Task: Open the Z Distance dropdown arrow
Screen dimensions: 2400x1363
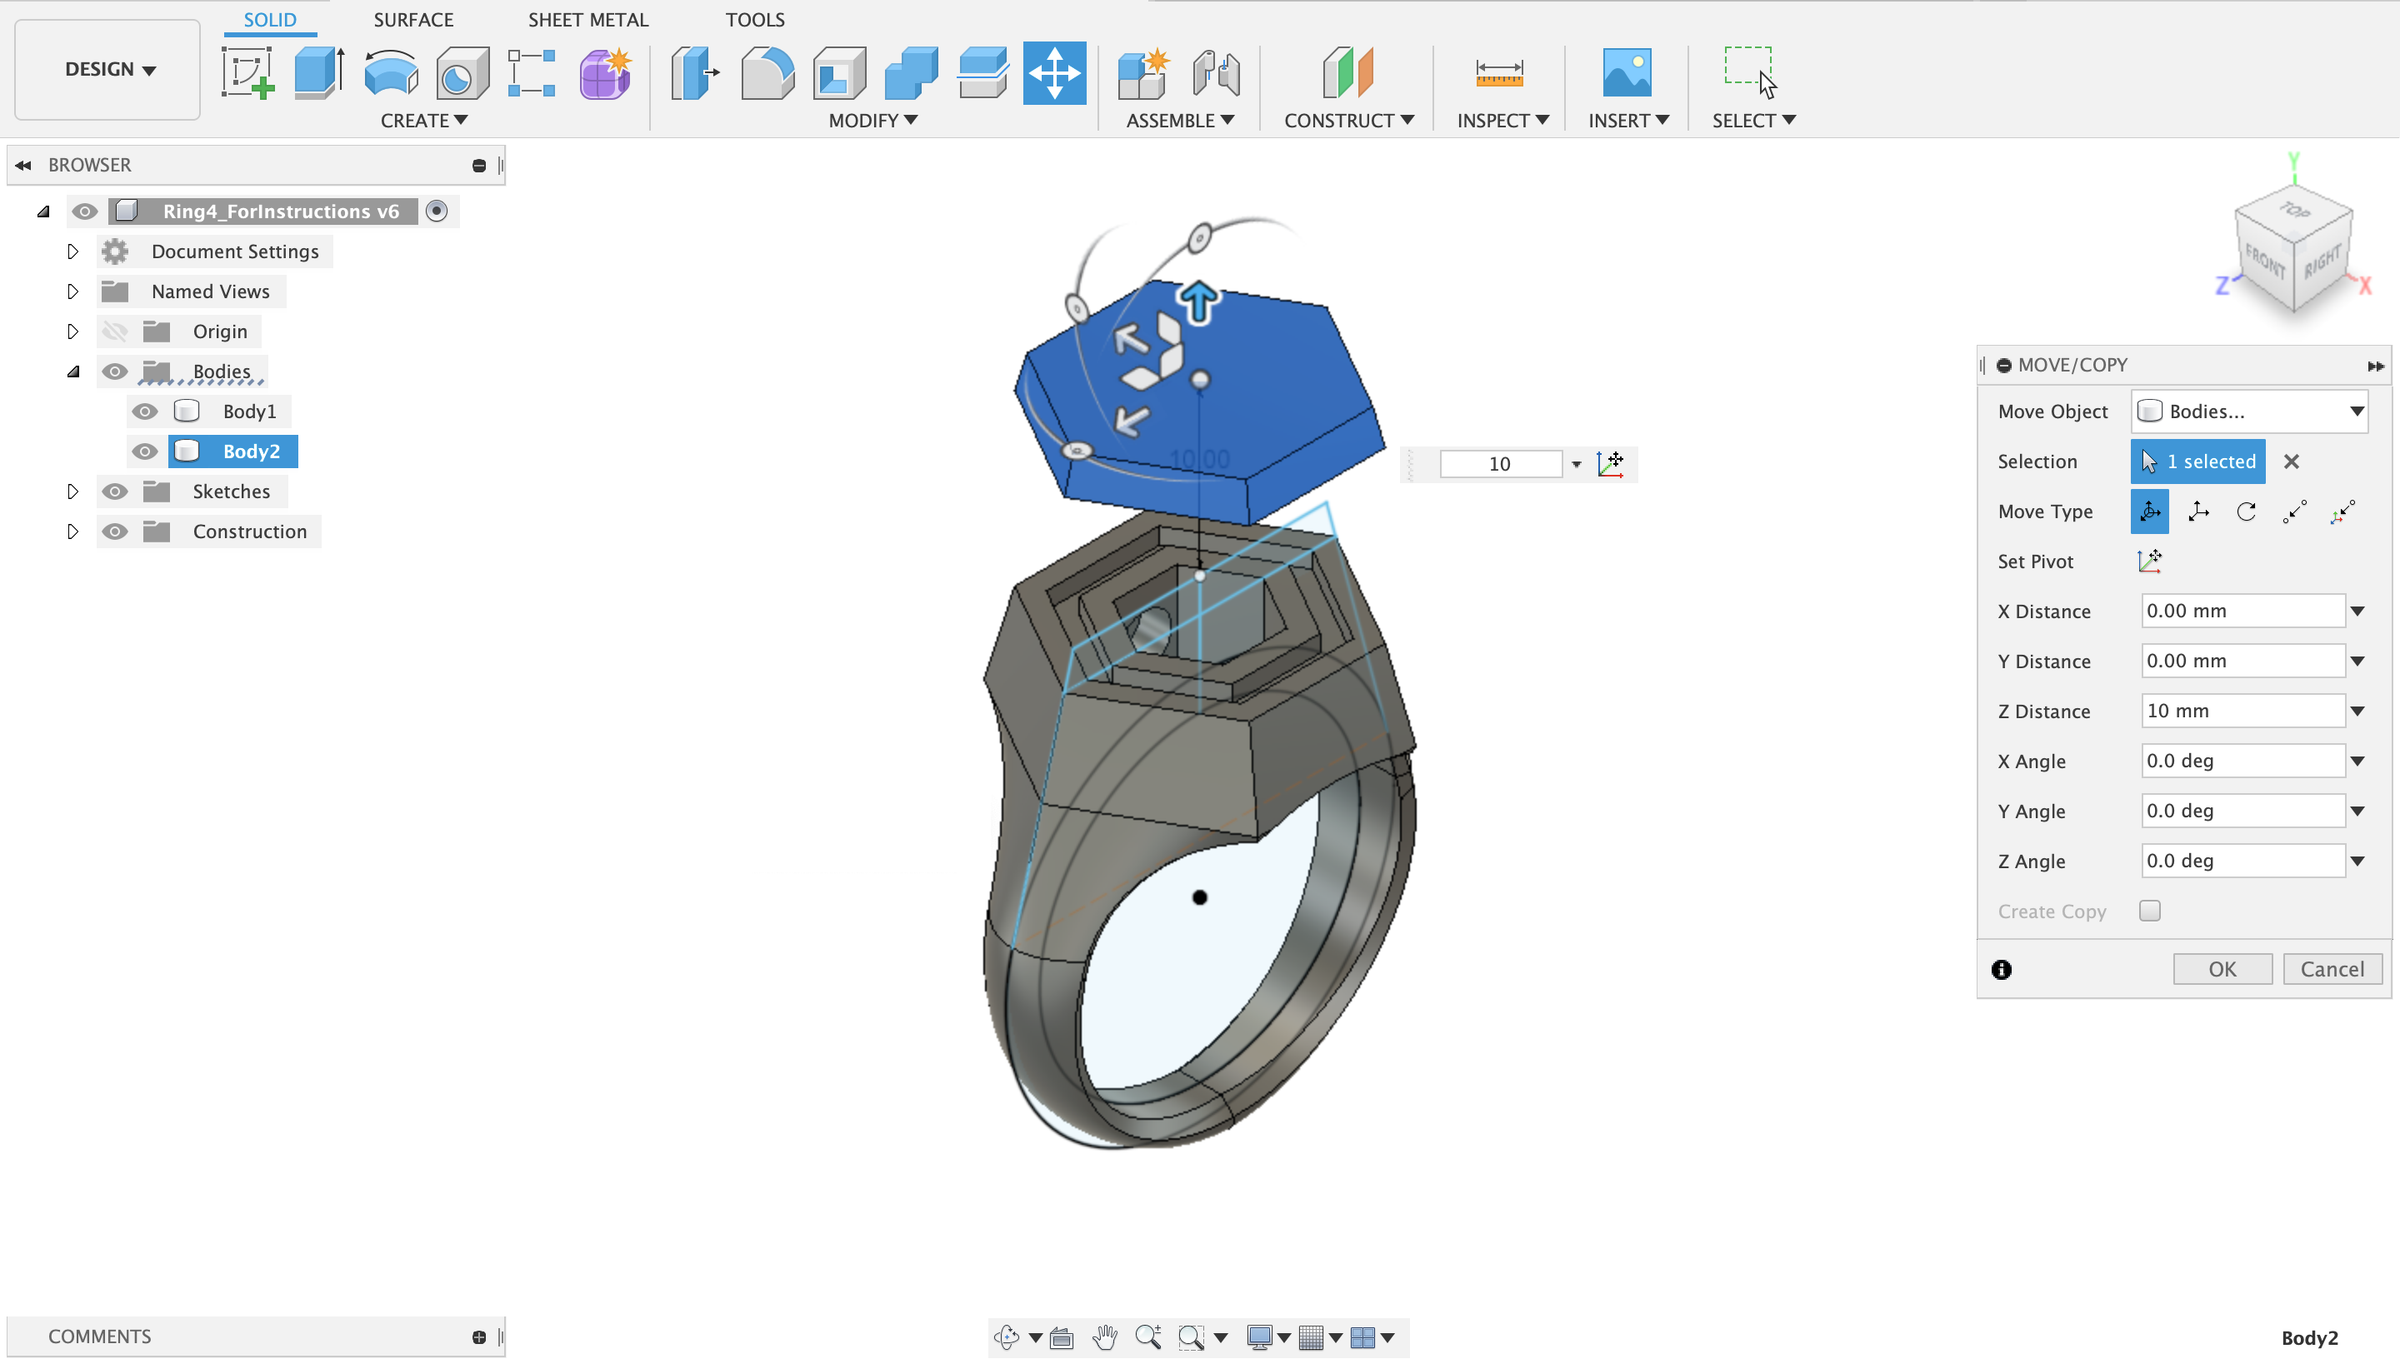Action: [x=2358, y=710]
